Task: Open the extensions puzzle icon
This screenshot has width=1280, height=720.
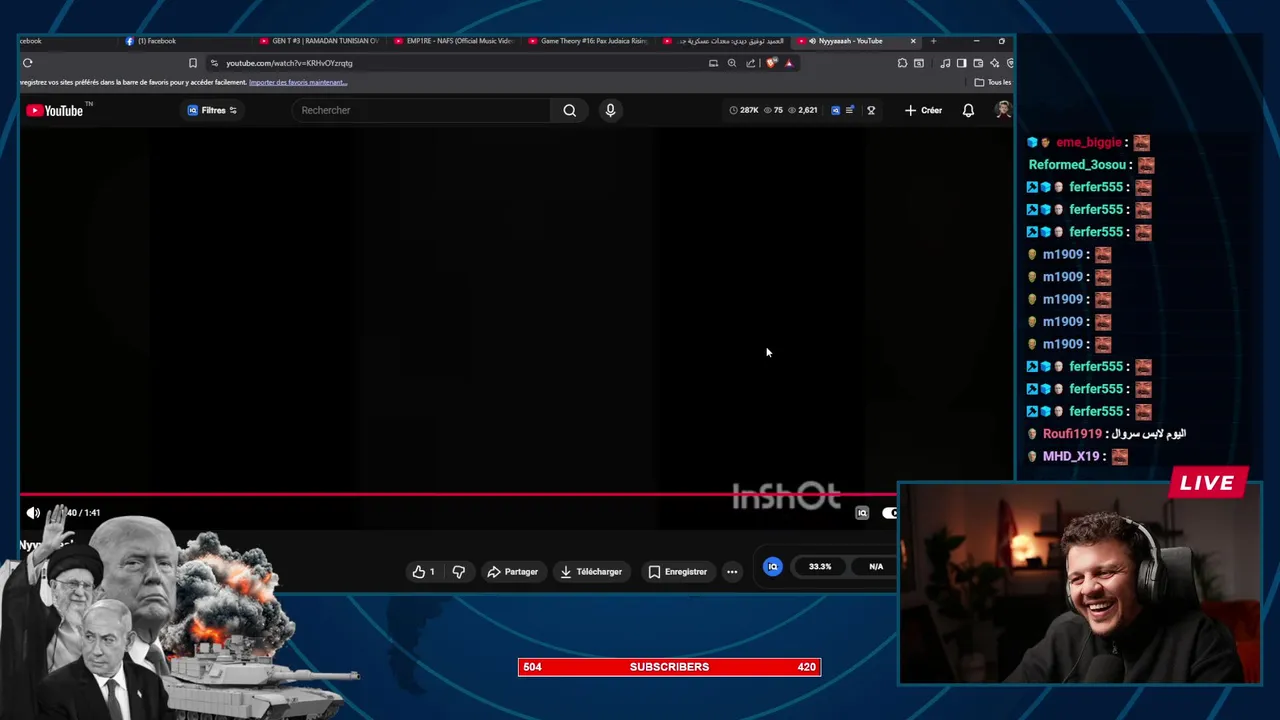Action: point(902,63)
